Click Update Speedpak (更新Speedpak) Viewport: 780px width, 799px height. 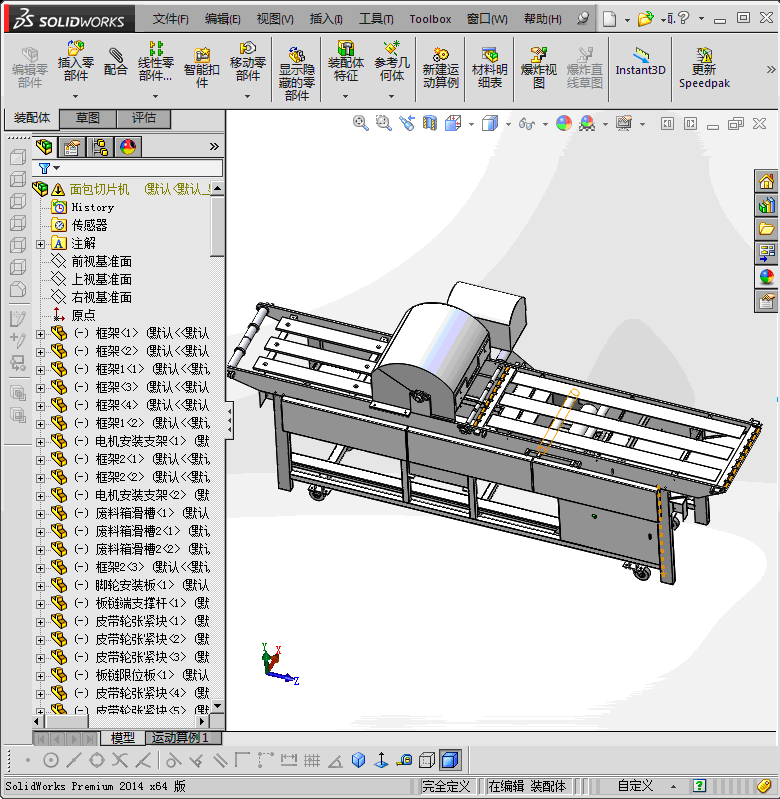pos(704,68)
